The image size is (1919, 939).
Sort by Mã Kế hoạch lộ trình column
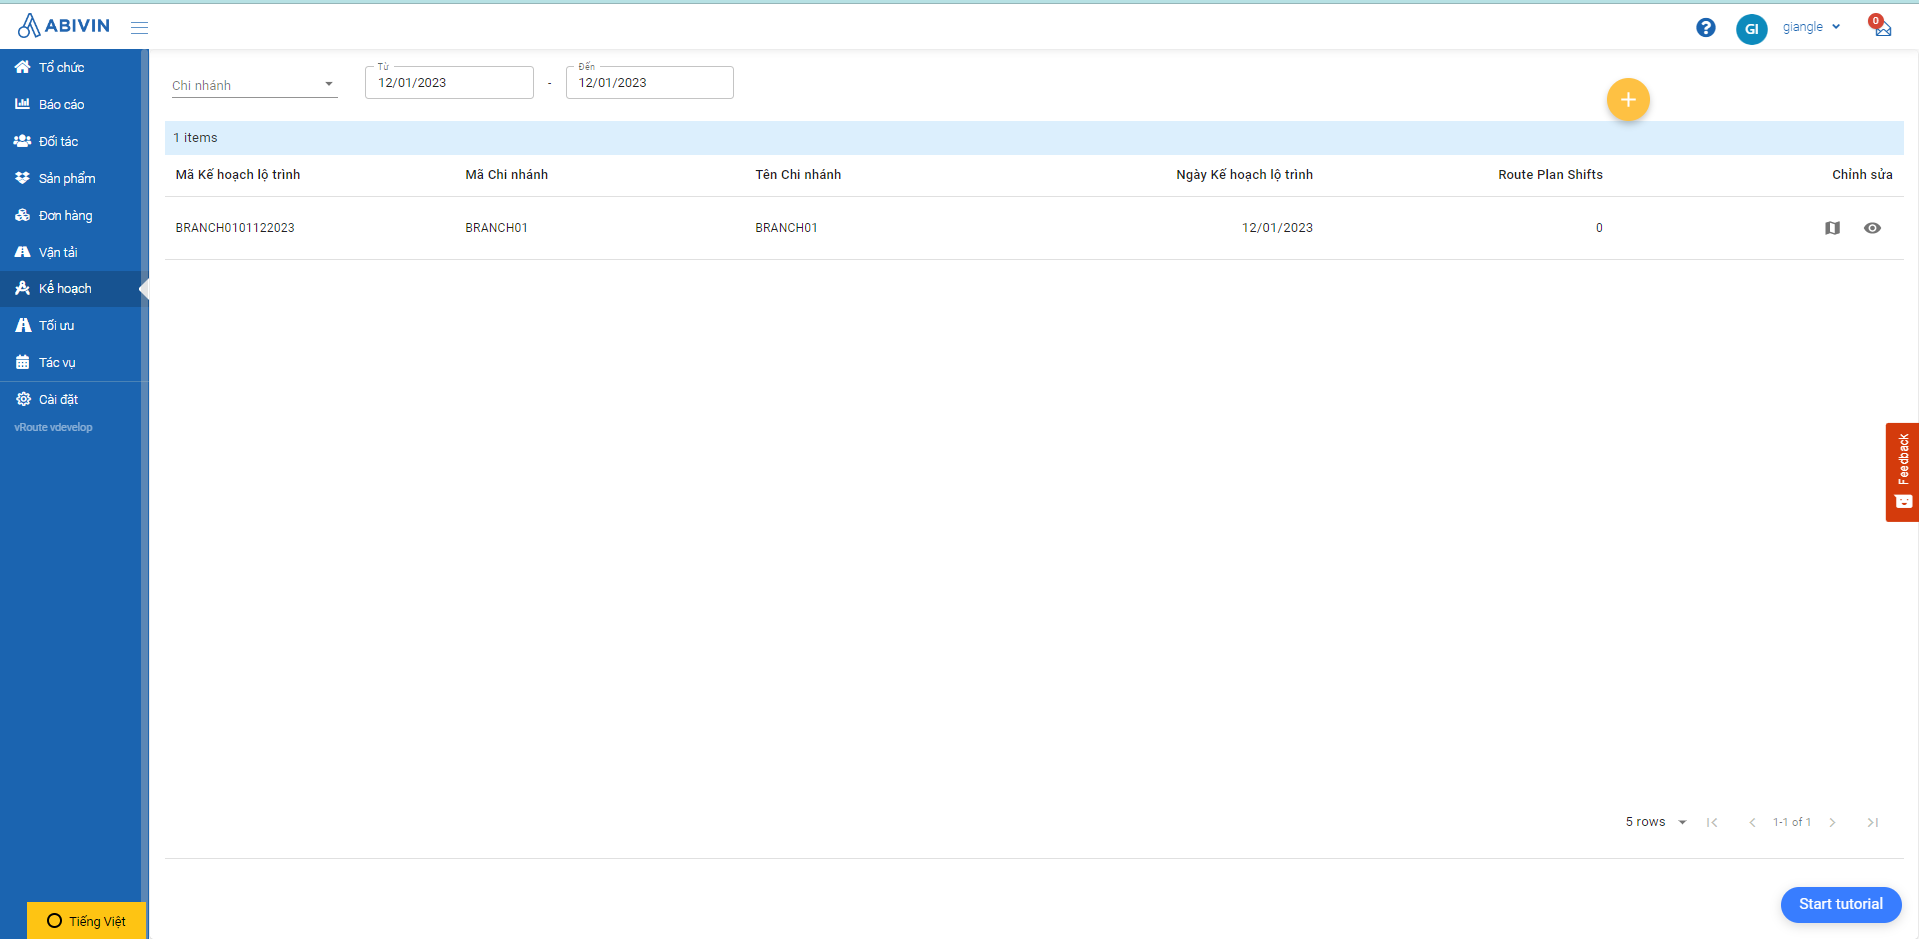(x=238, y=175)
